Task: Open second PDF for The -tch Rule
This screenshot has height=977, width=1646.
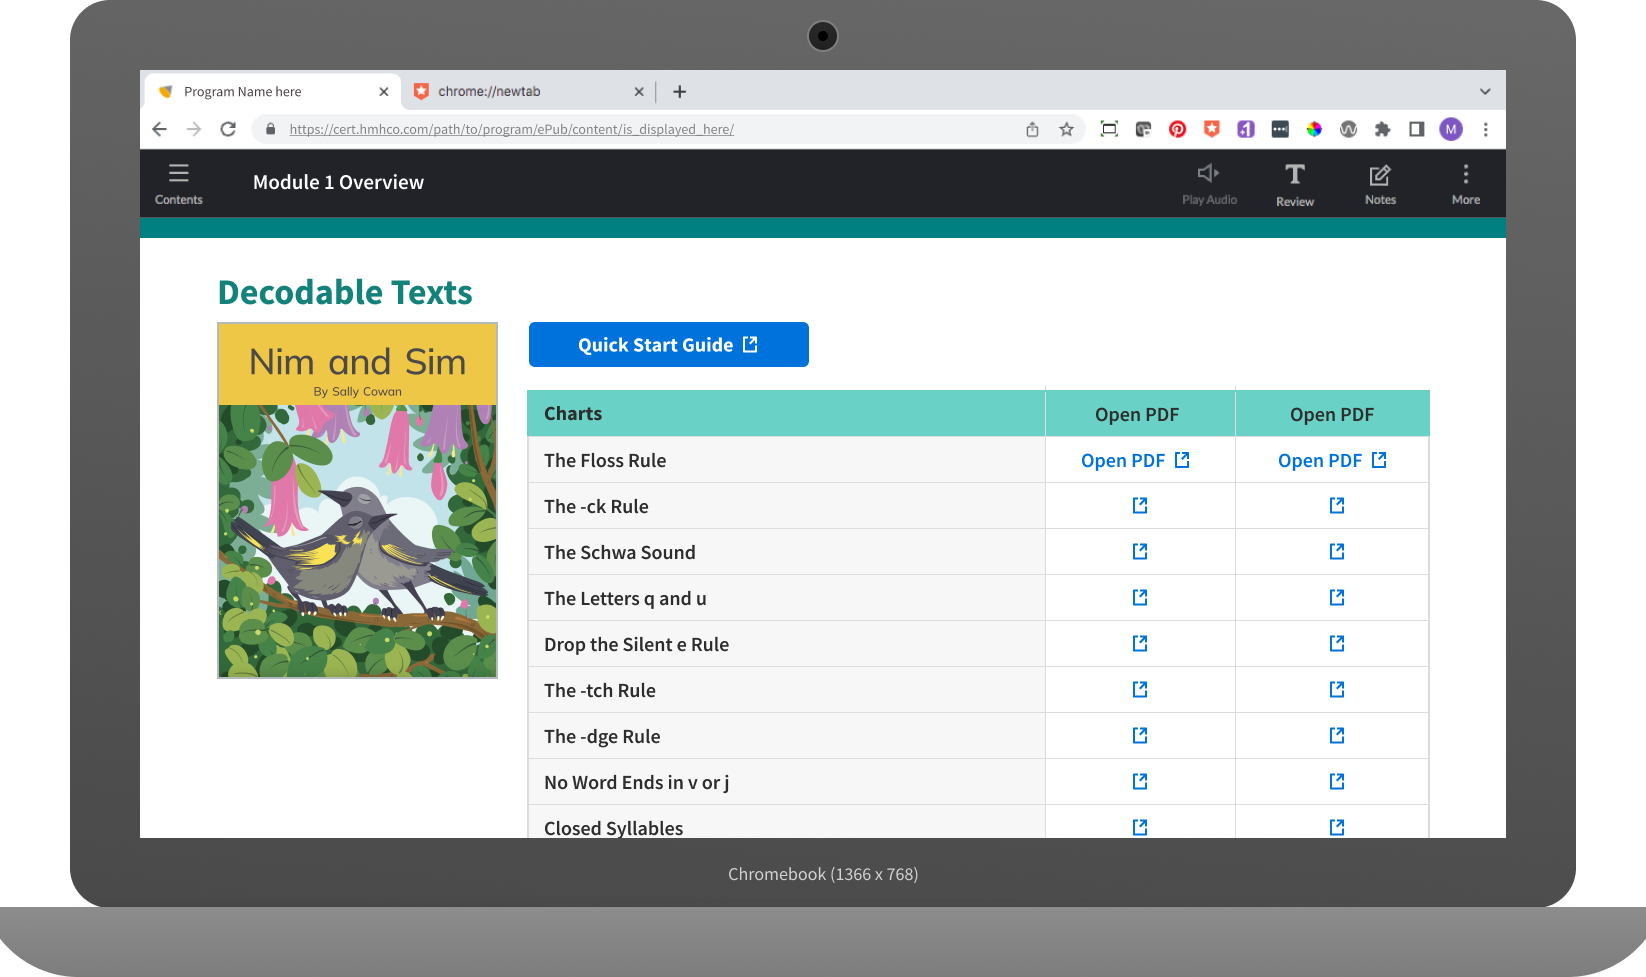Action: (1337, 690)
